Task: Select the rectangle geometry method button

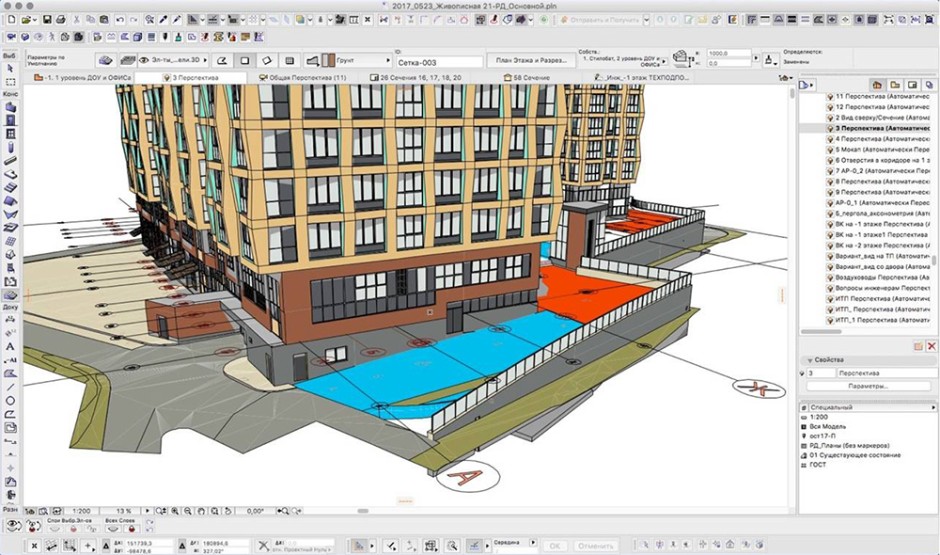Action: 245,61
